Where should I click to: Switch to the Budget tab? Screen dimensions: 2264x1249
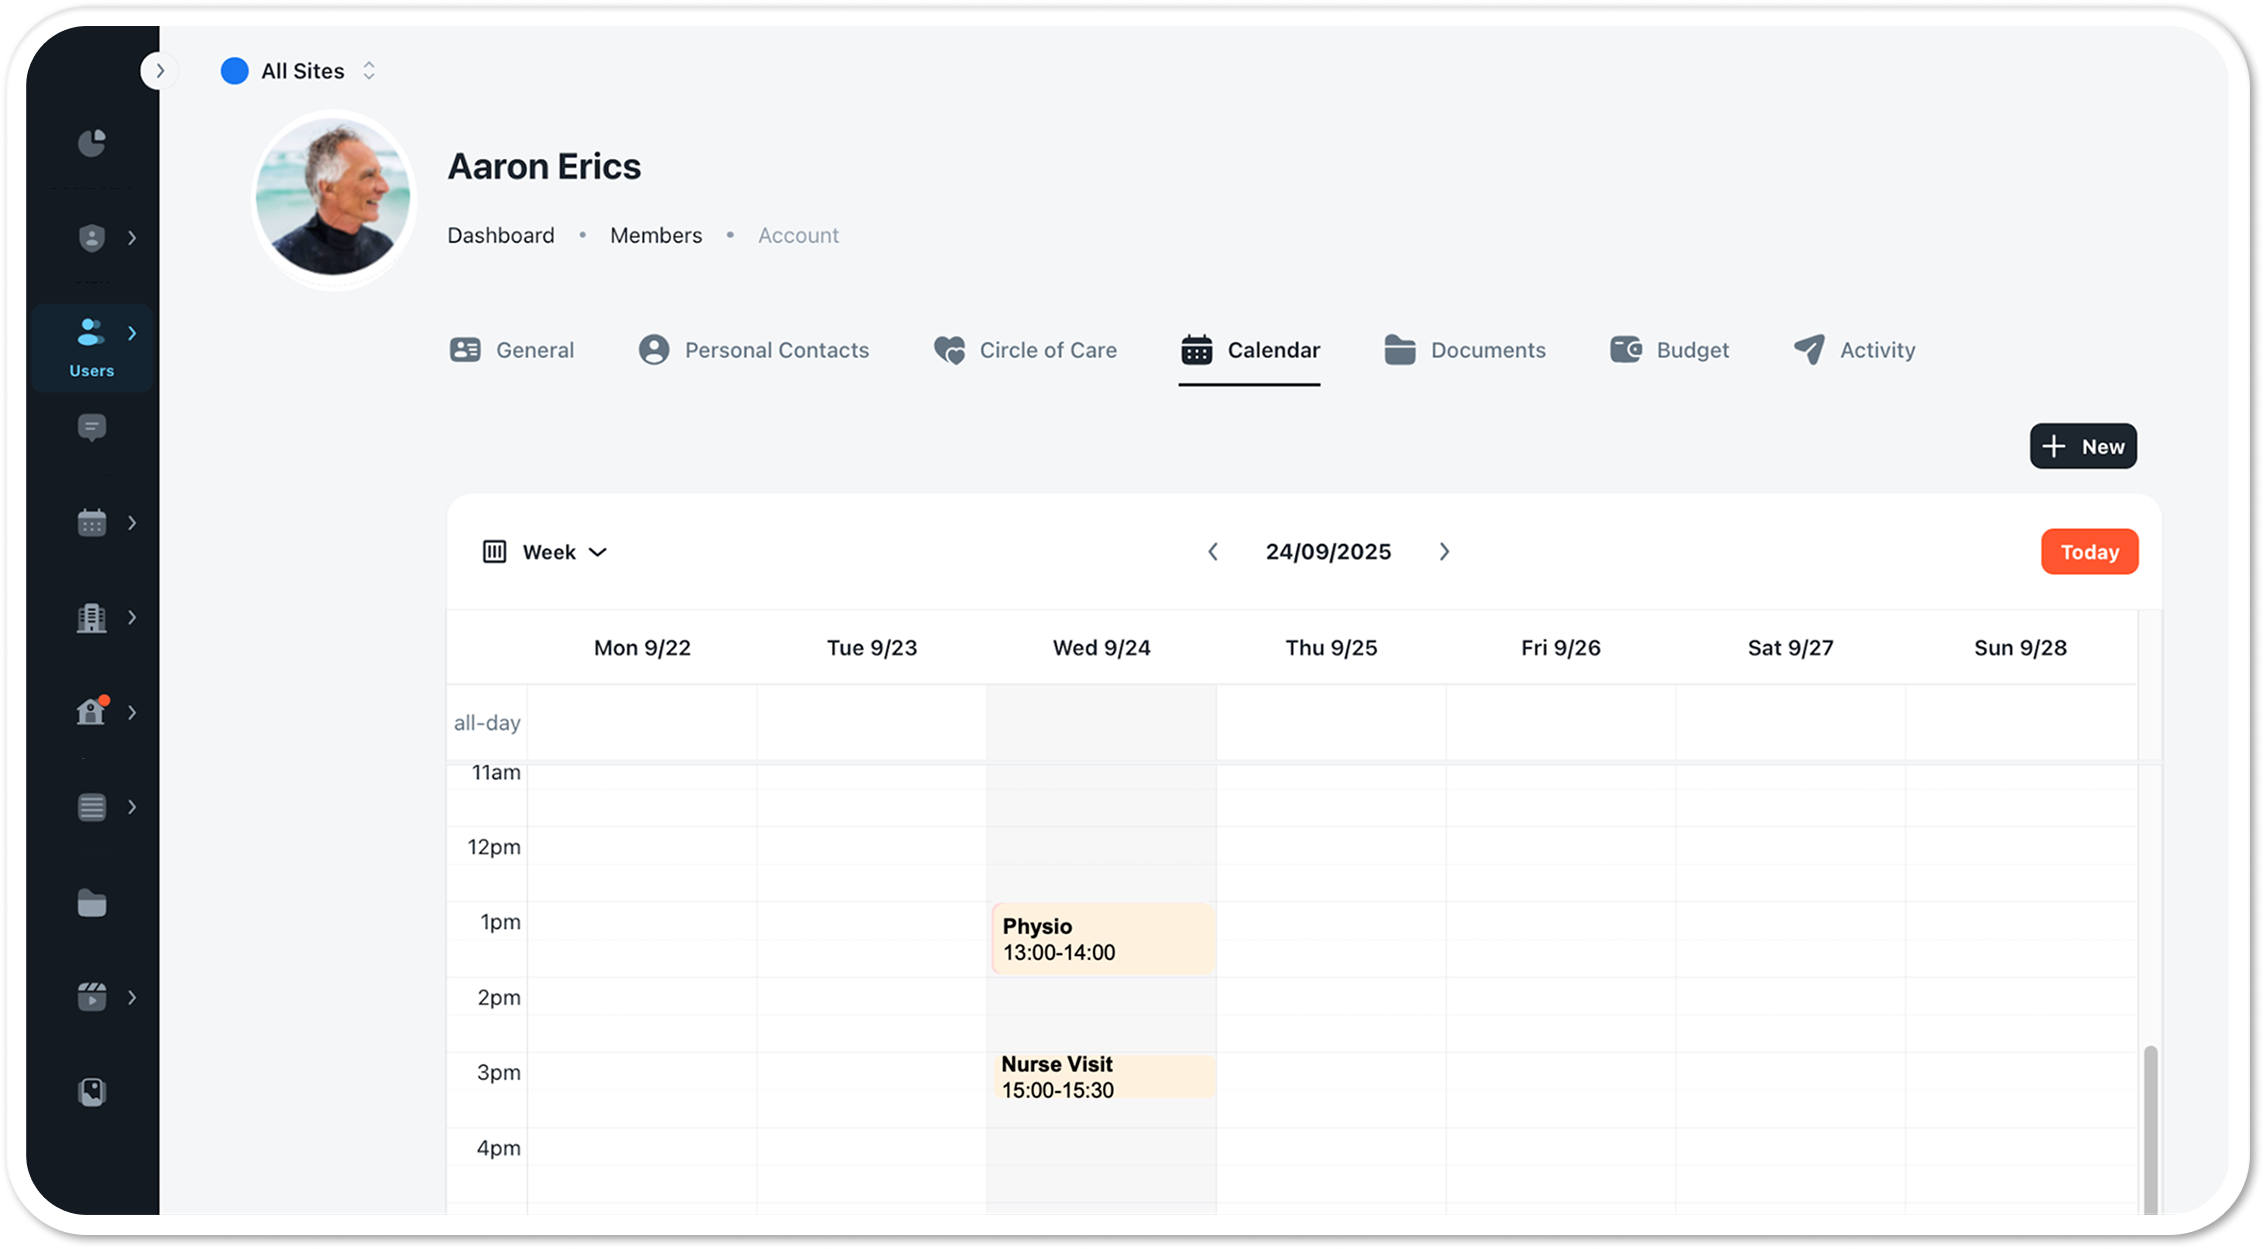[x=1669, y=350]
